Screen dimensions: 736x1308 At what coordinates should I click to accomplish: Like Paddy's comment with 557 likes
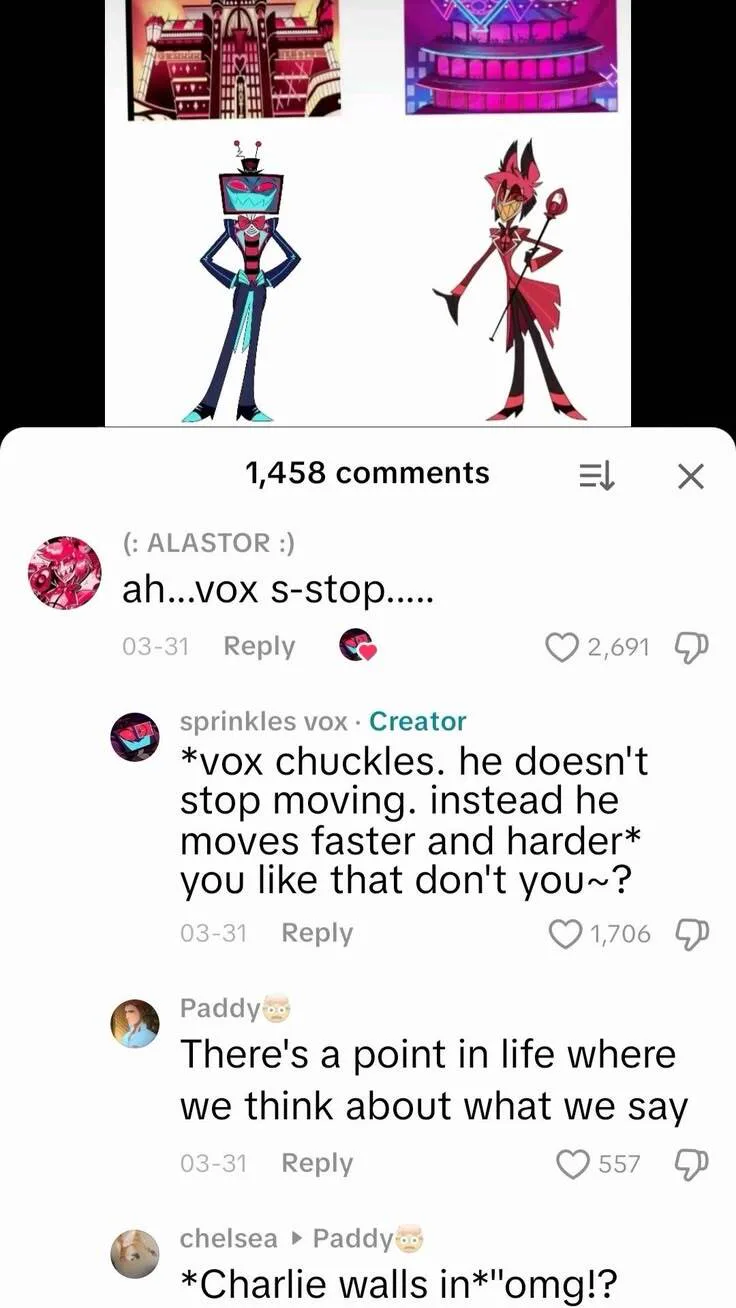(573, 1164)
